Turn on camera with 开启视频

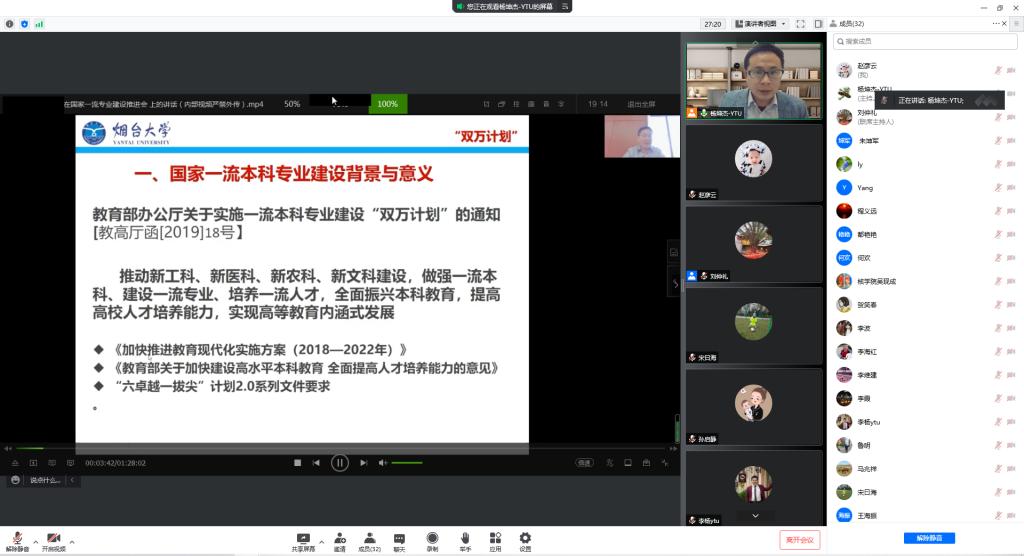pos(53,538)
